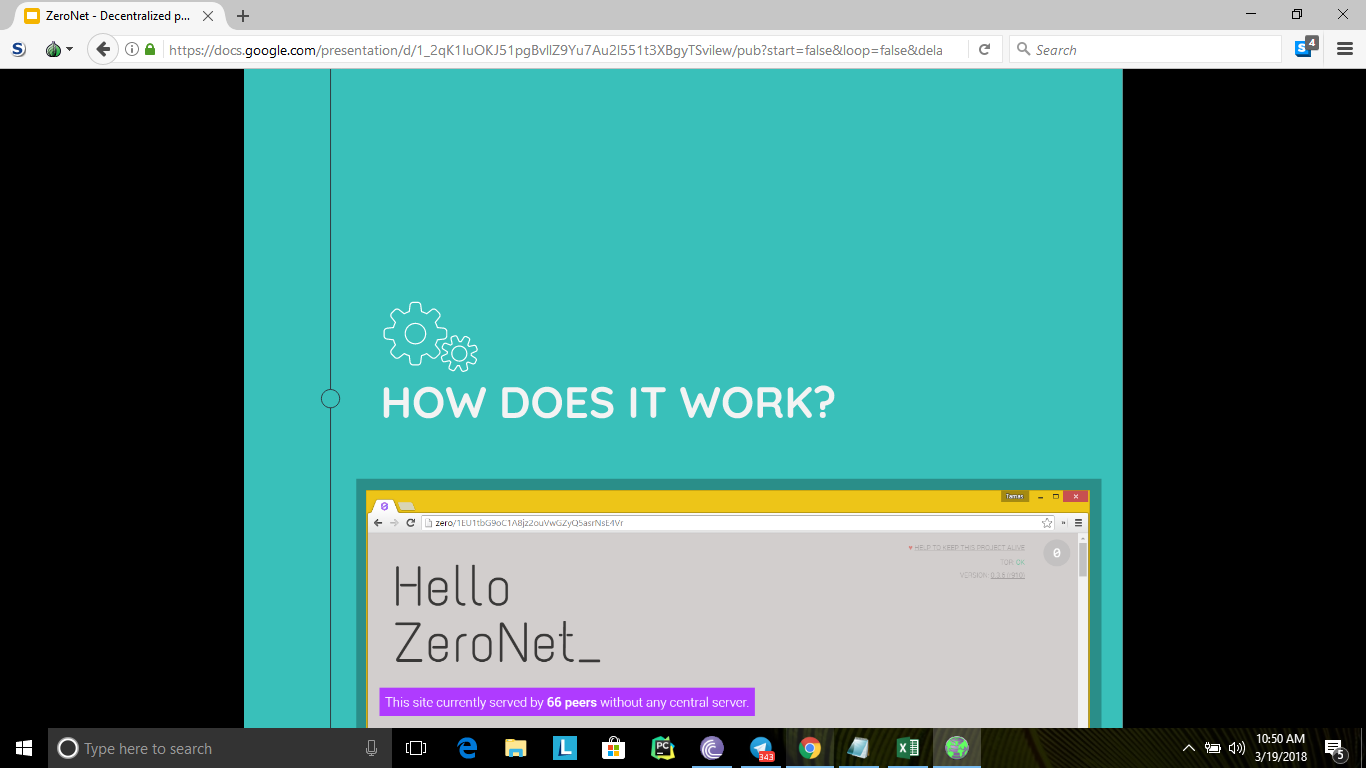This screenshot has height=768, width=1366.
Task: Open PyCharm from the taskbar
Action: pyautogui.click(x=662, y=748)
